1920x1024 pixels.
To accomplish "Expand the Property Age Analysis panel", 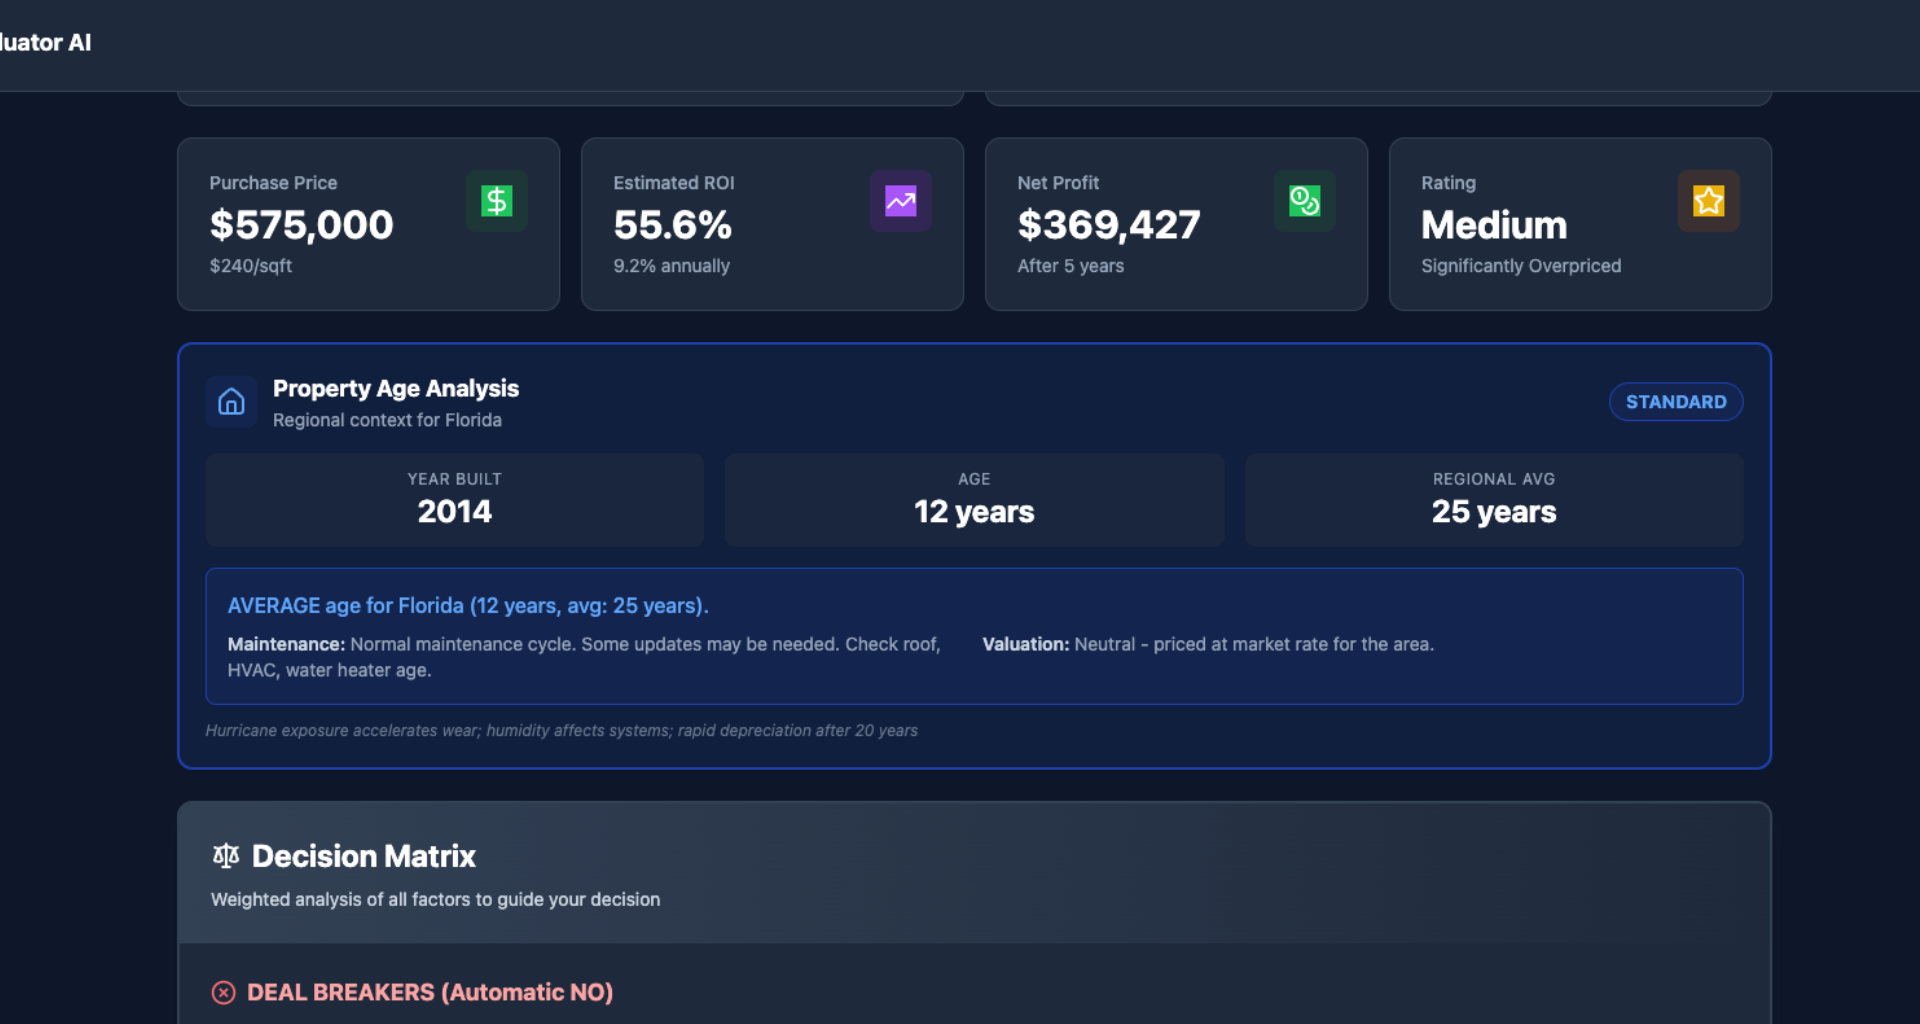I will pyautogui.click(x=395, y=388).
